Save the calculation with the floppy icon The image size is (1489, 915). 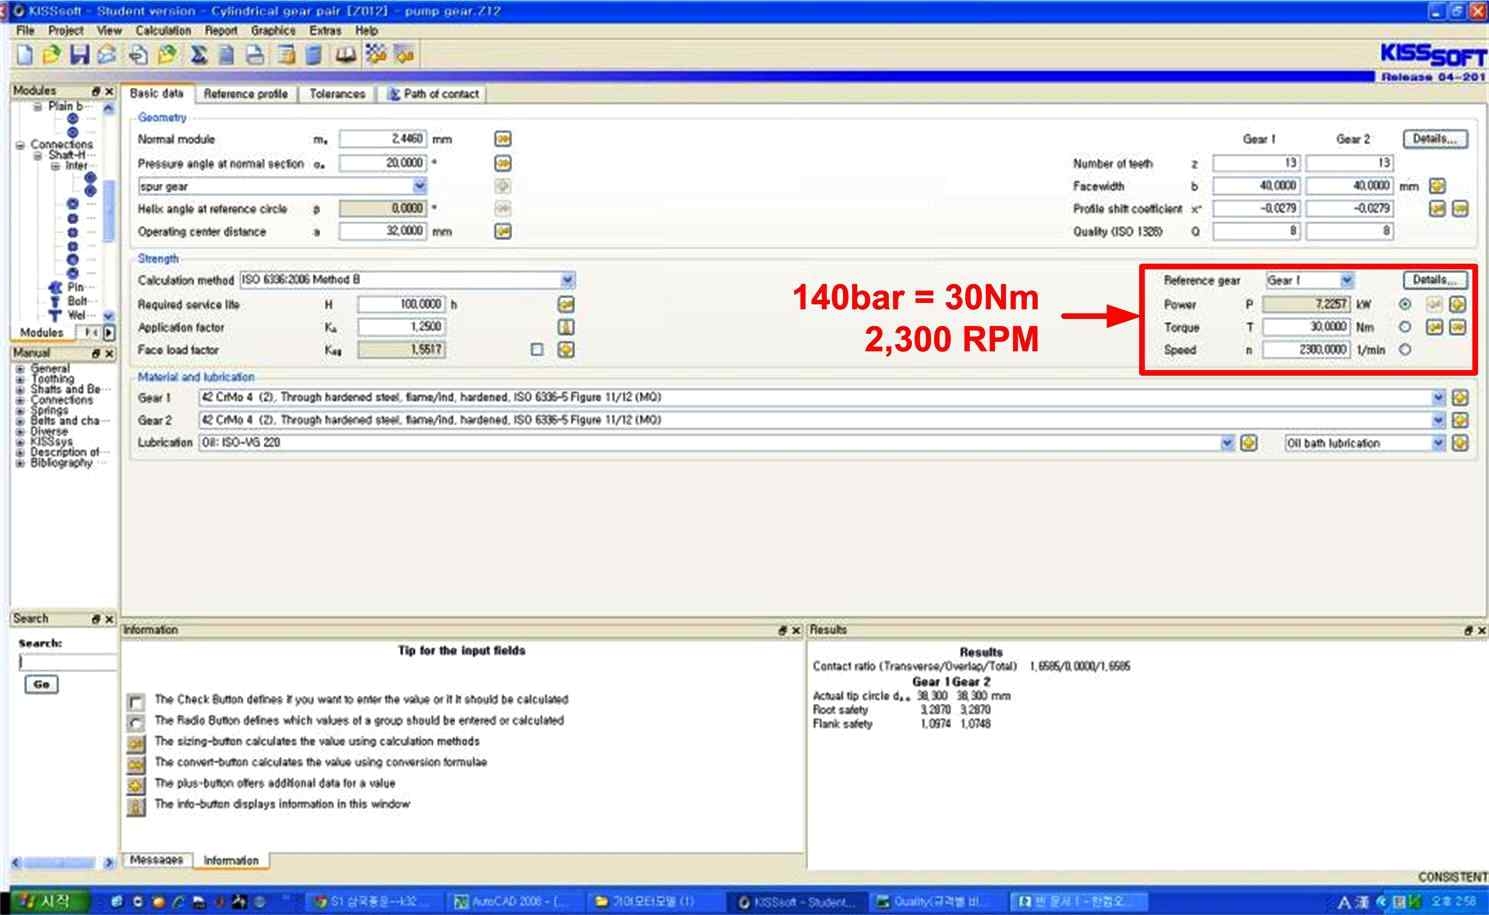pos(79,55)
